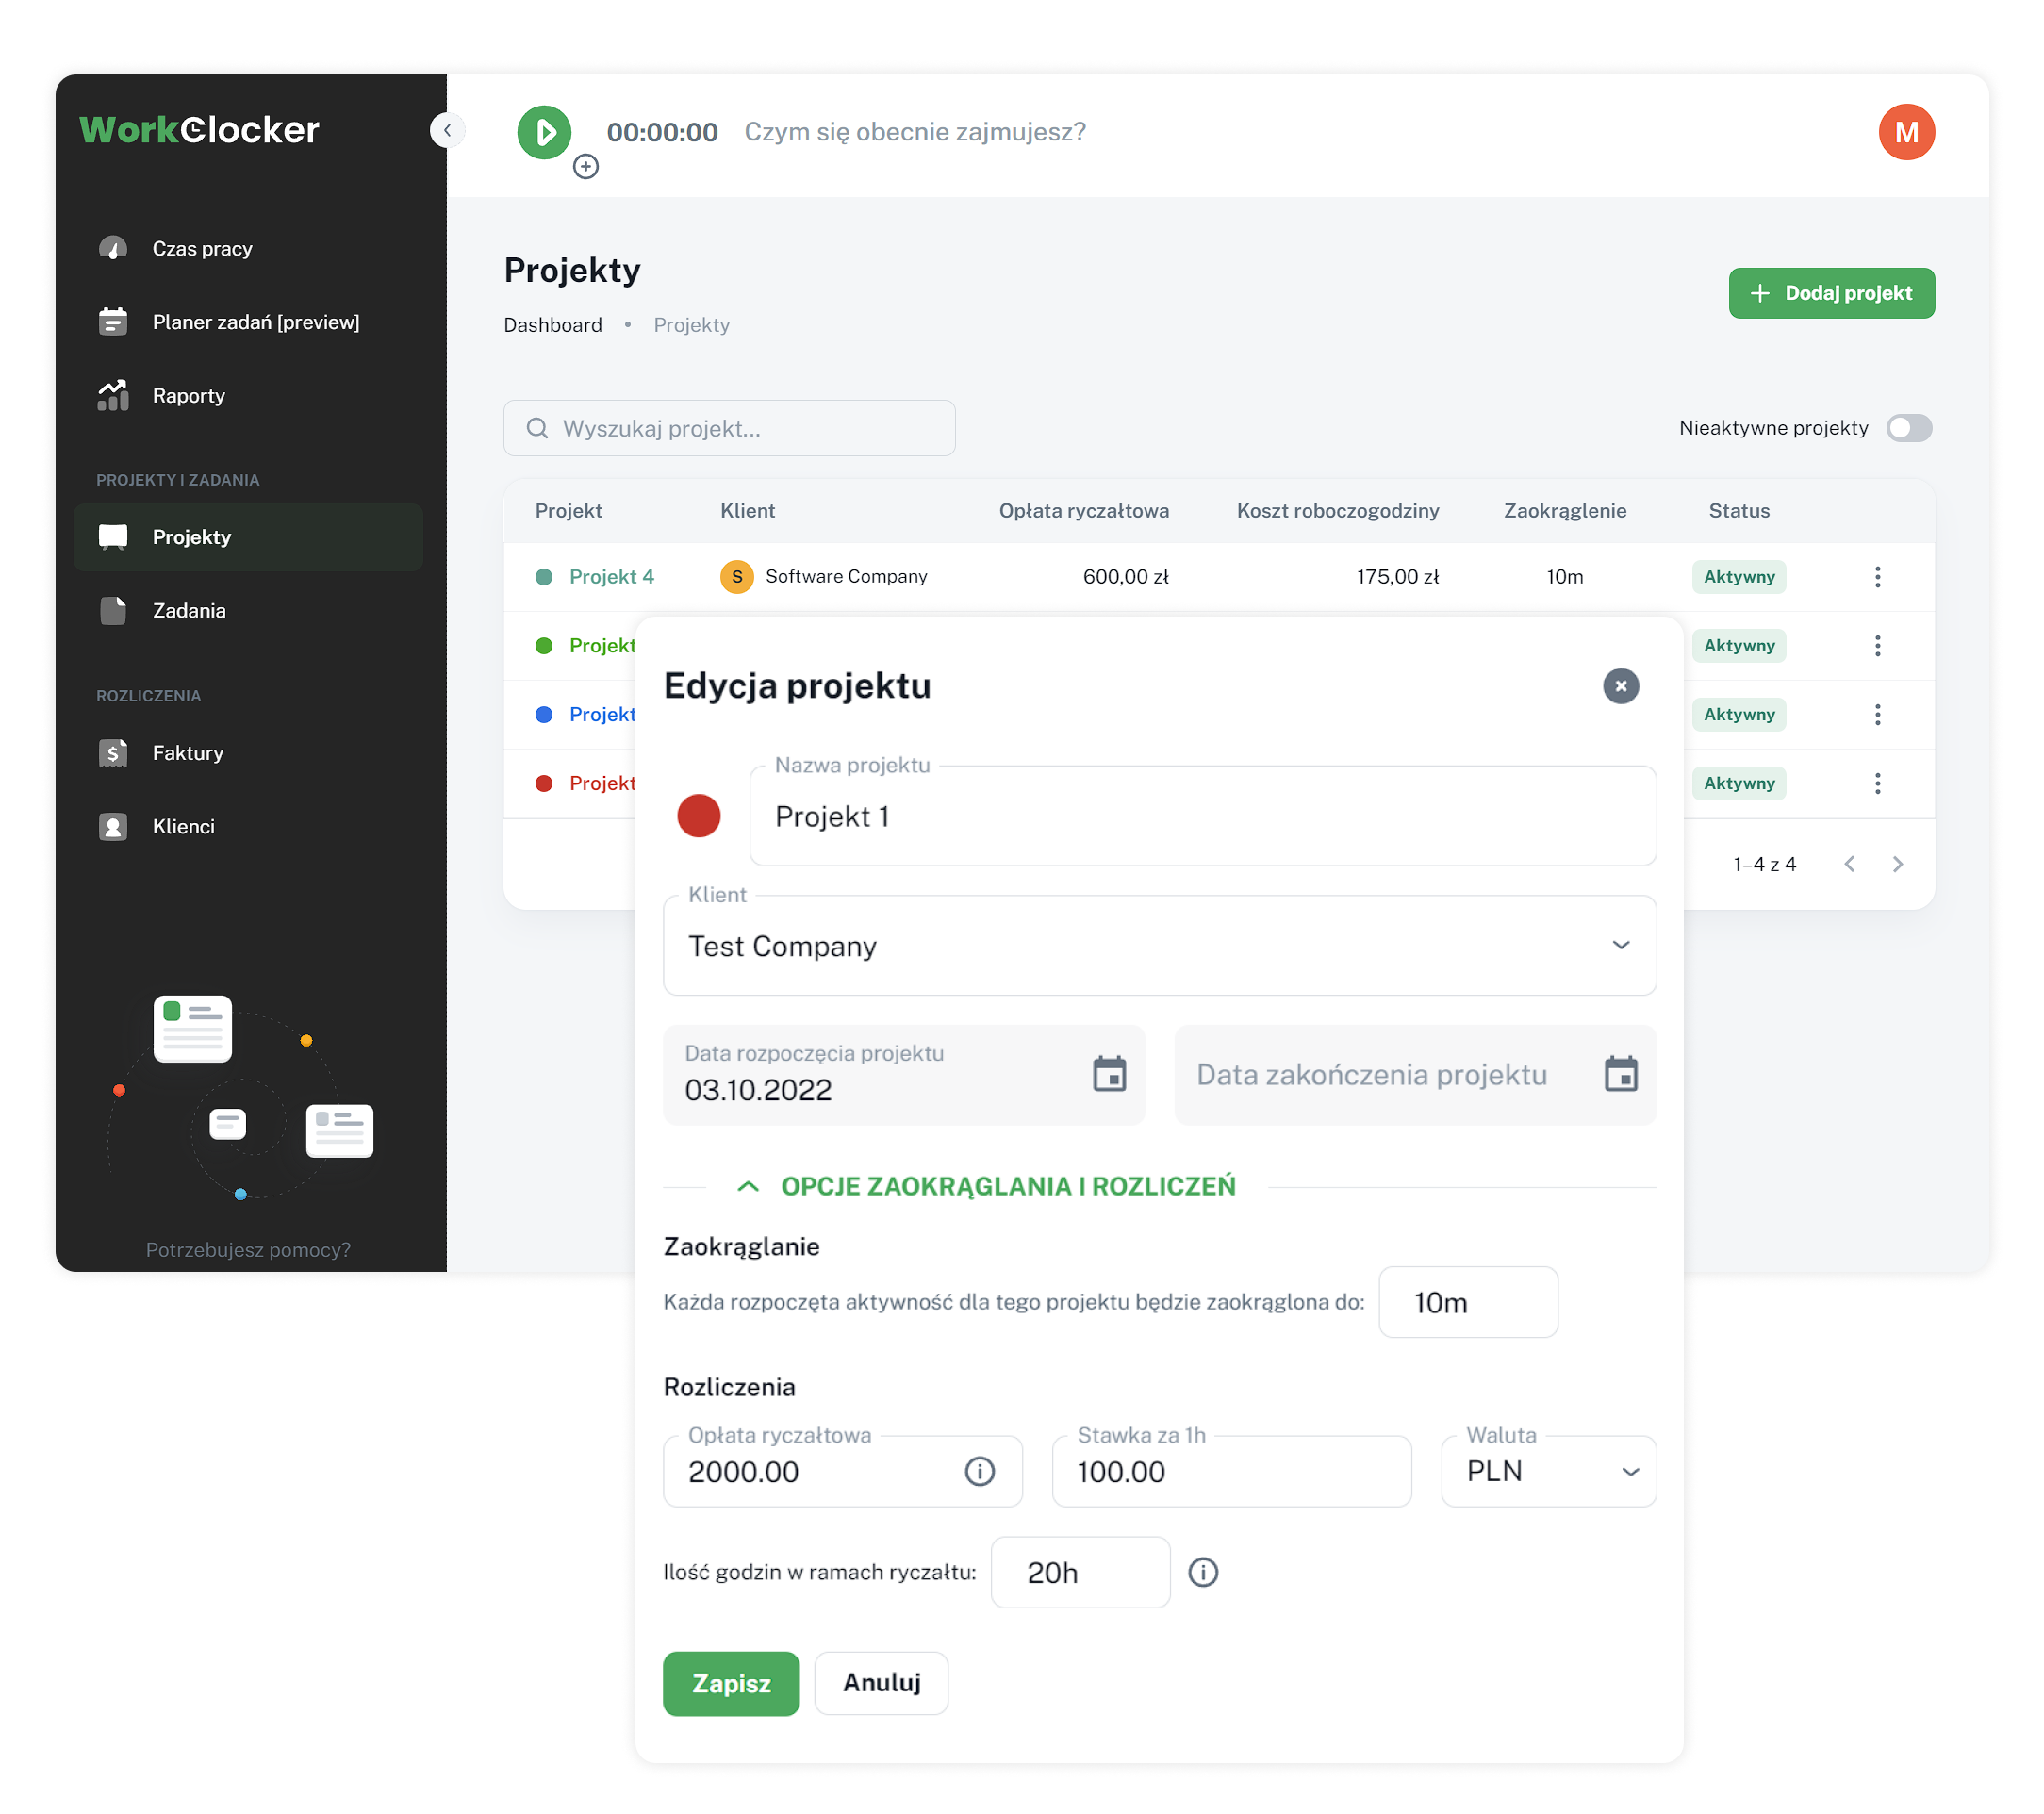Open the Waluta PLN dropdown
This screenshot has width=2044, height=1814.
(1548, 1471)
